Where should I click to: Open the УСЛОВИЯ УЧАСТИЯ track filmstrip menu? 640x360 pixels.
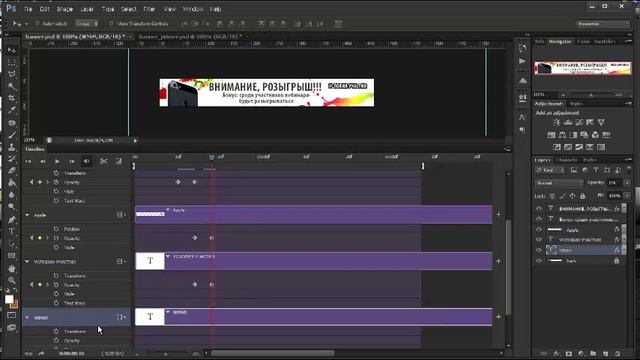(121, 262)
